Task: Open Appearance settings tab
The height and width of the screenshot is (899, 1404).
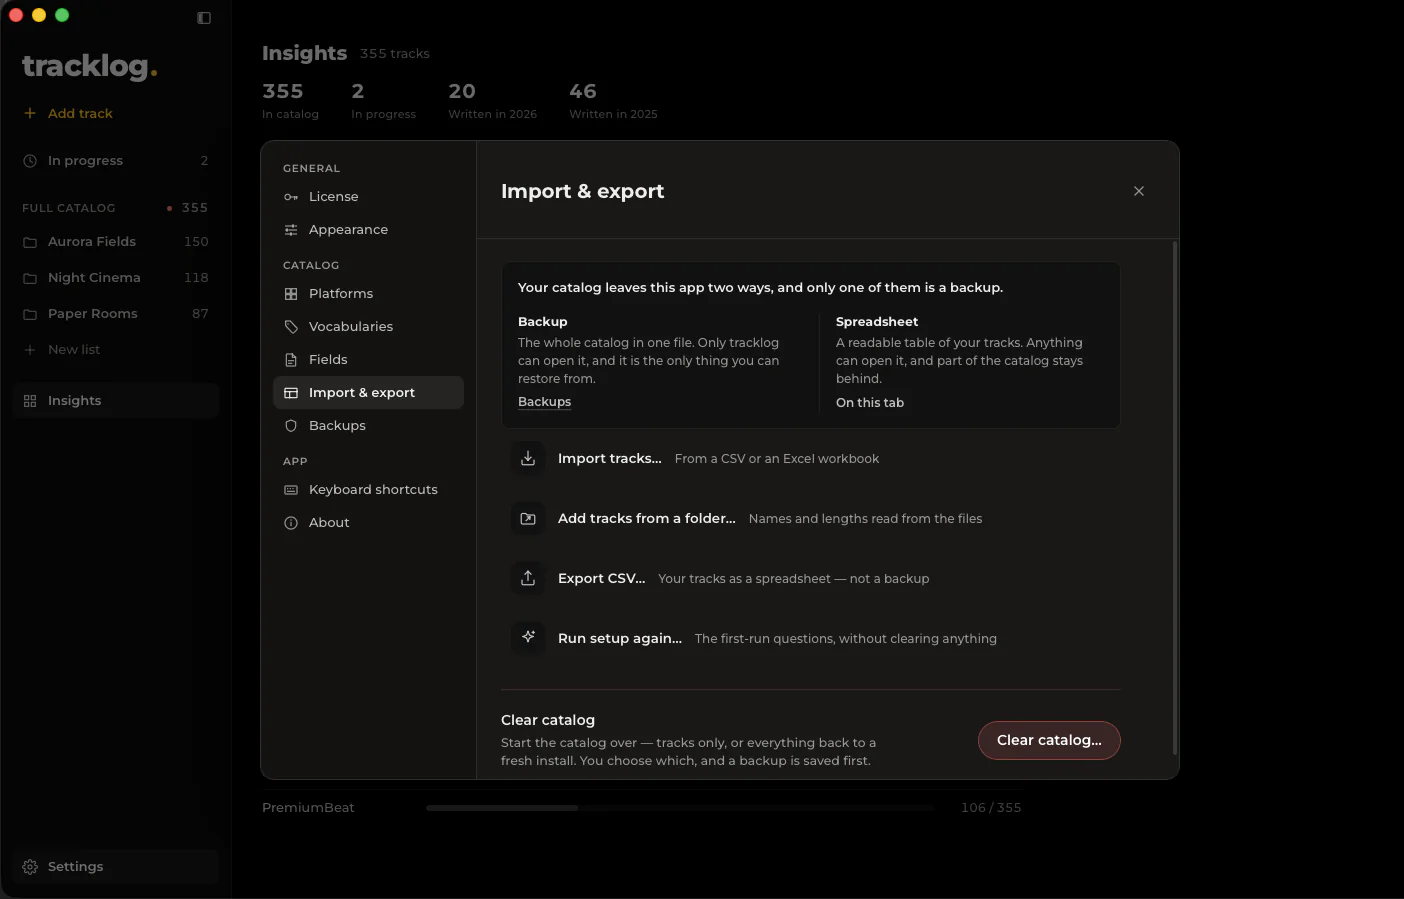Action: click(x=368, y=230)
